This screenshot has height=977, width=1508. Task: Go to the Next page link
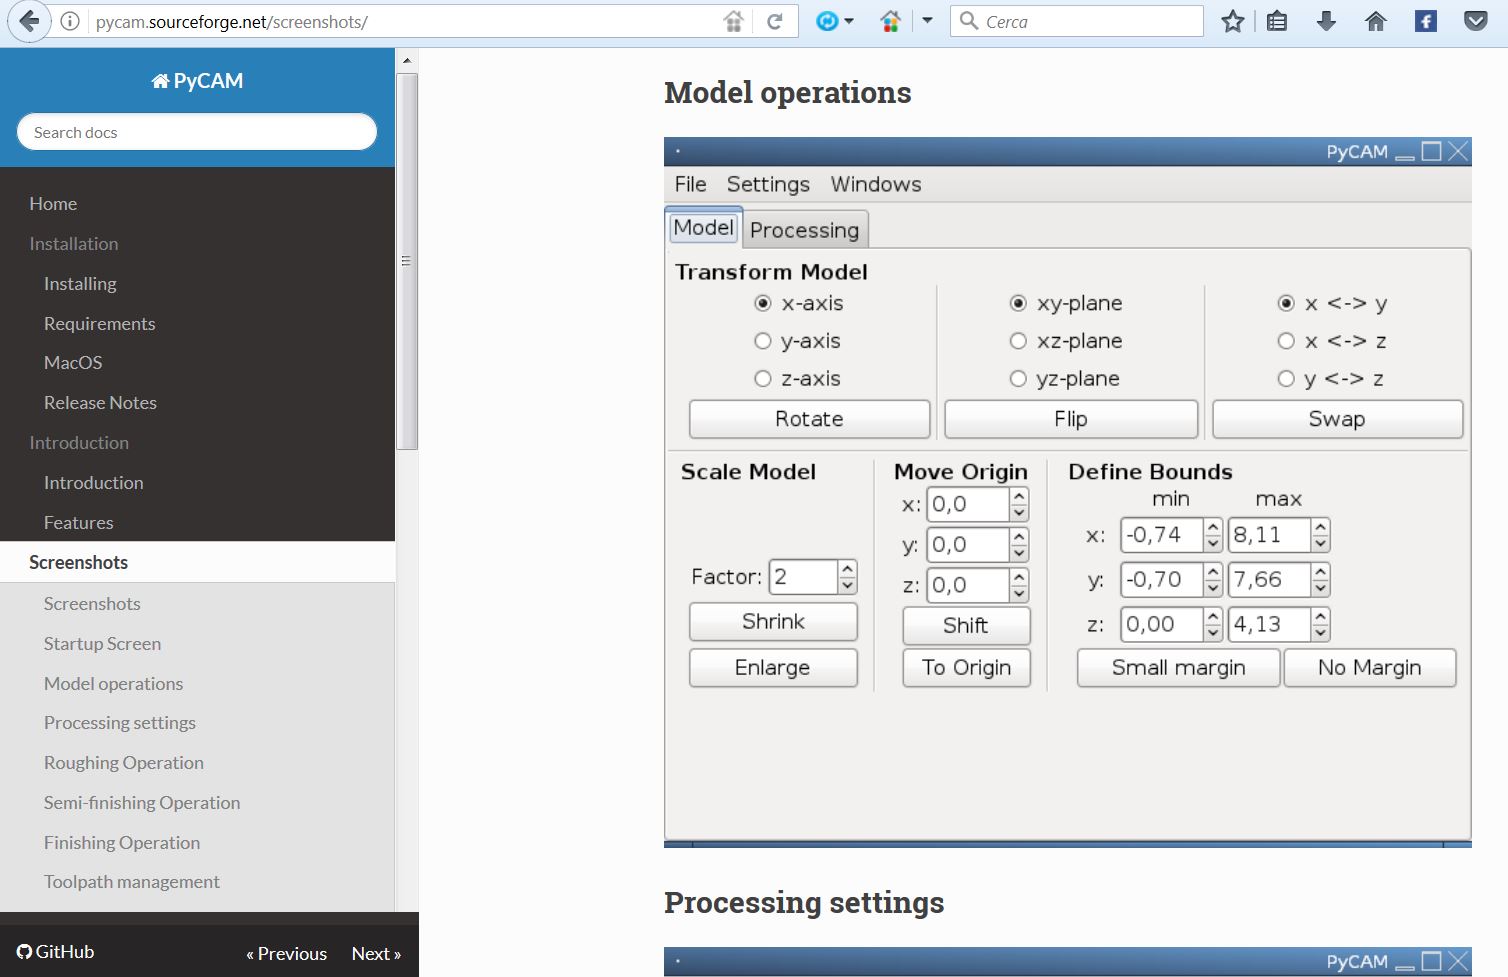(x=376, y=954)
